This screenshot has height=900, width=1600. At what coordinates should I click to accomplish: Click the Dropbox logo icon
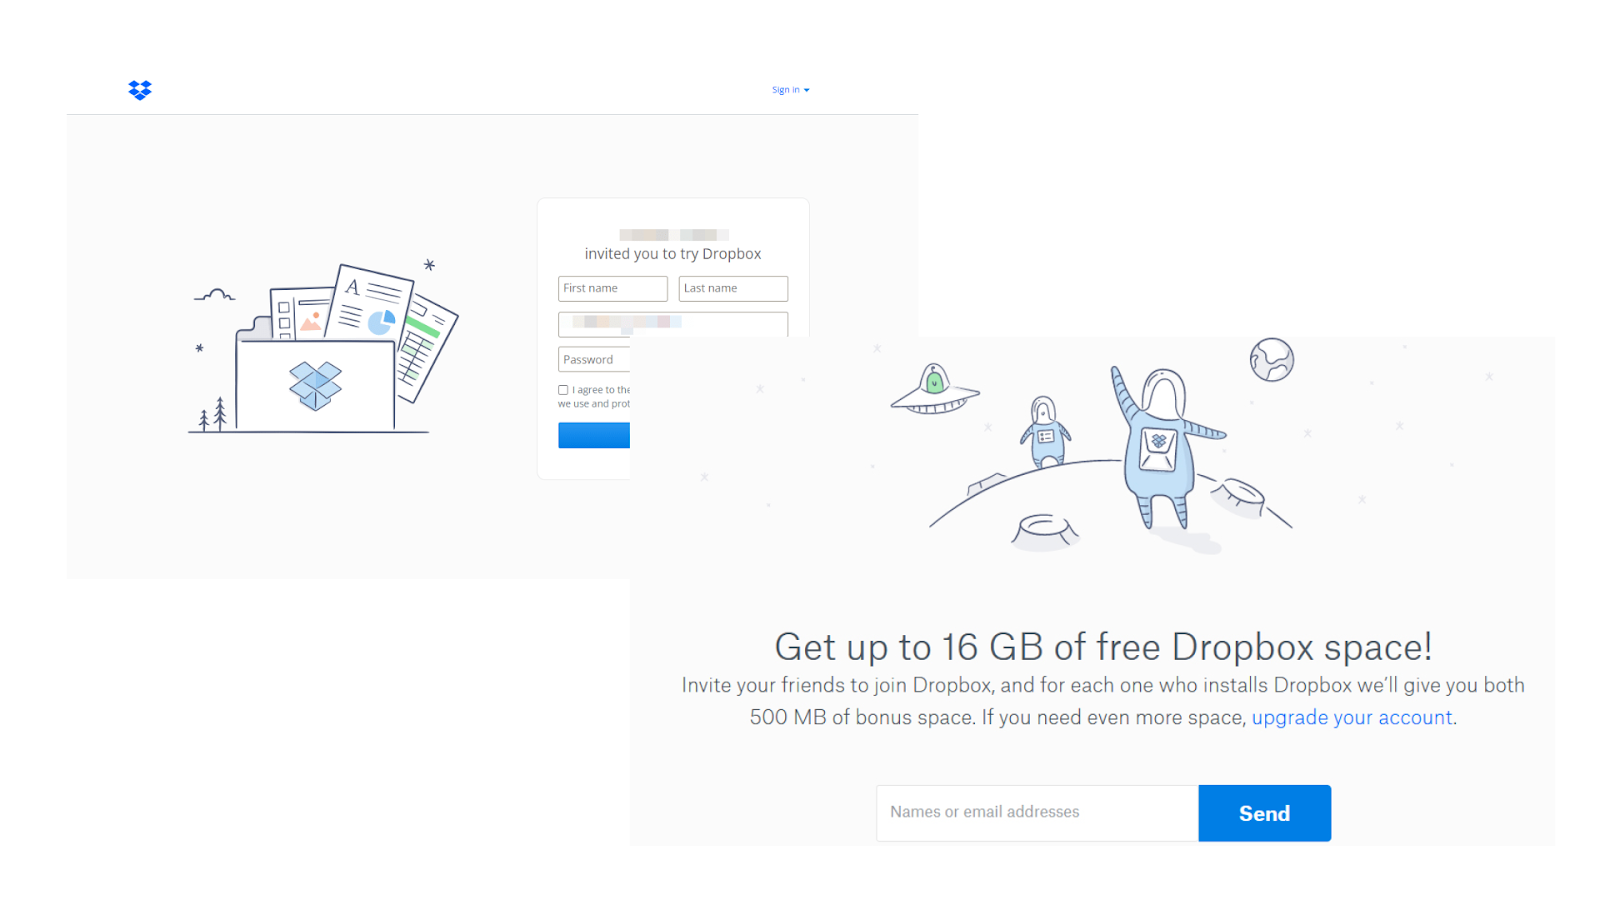point(140,90)
